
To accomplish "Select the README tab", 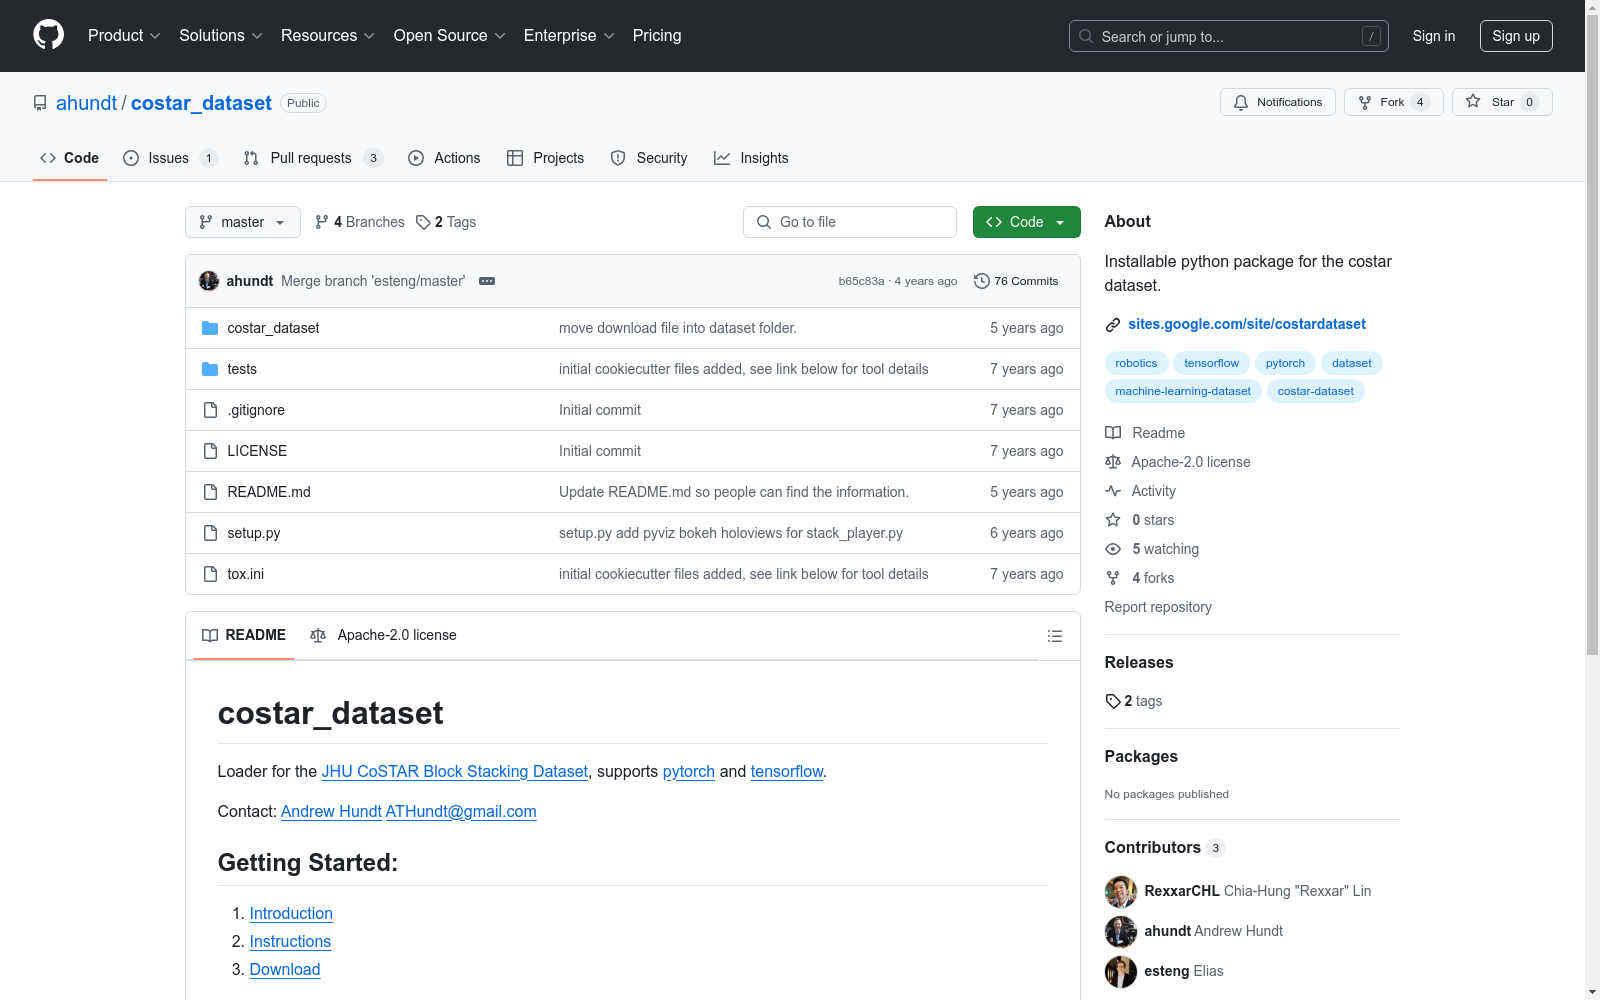I will (x=244, y=635).
